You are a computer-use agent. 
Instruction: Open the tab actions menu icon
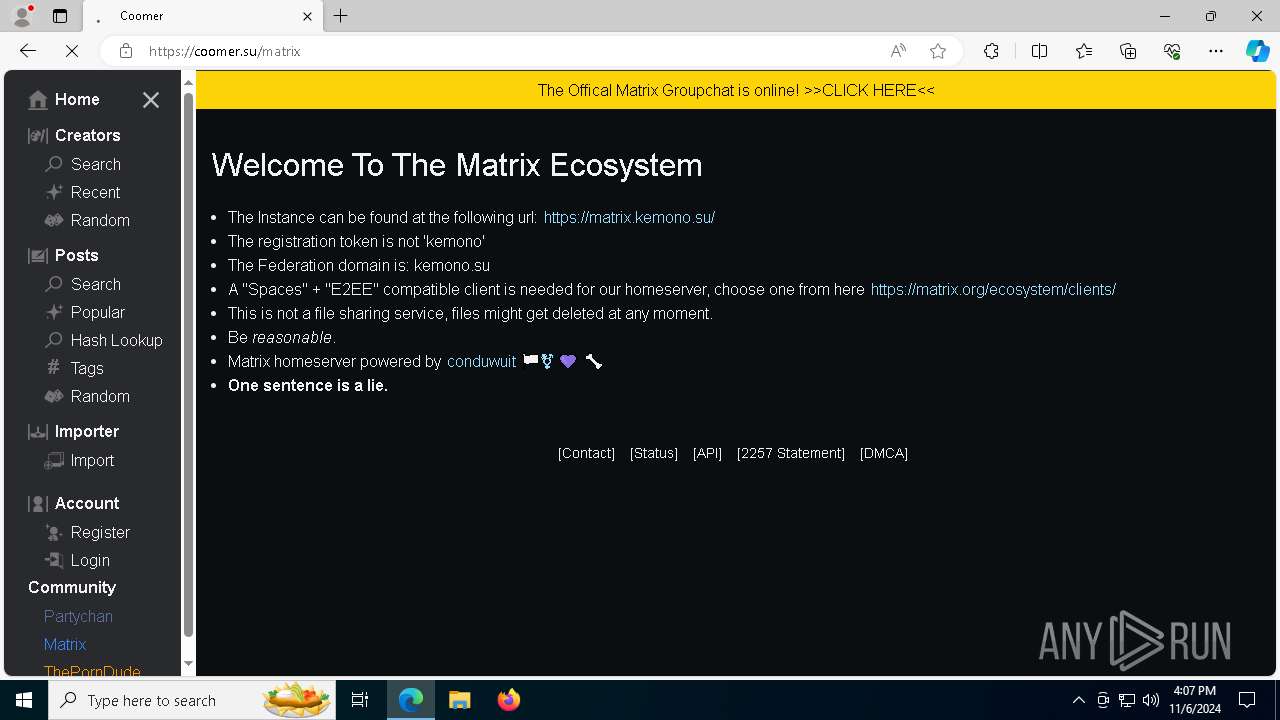[x=60, y=16]
